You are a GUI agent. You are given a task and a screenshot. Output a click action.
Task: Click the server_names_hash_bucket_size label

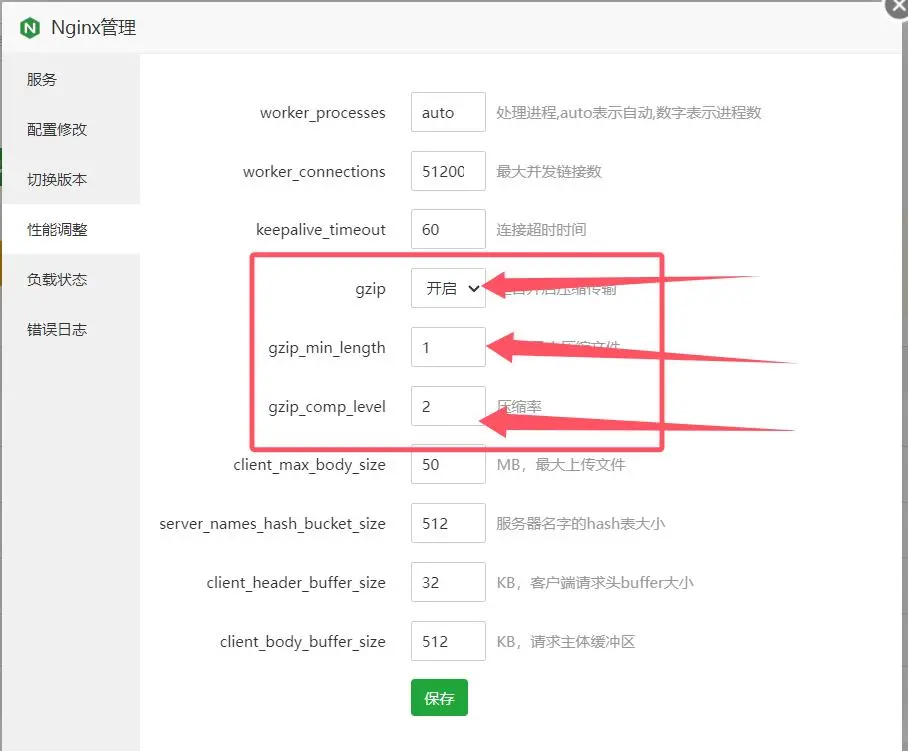coord(273,524)
